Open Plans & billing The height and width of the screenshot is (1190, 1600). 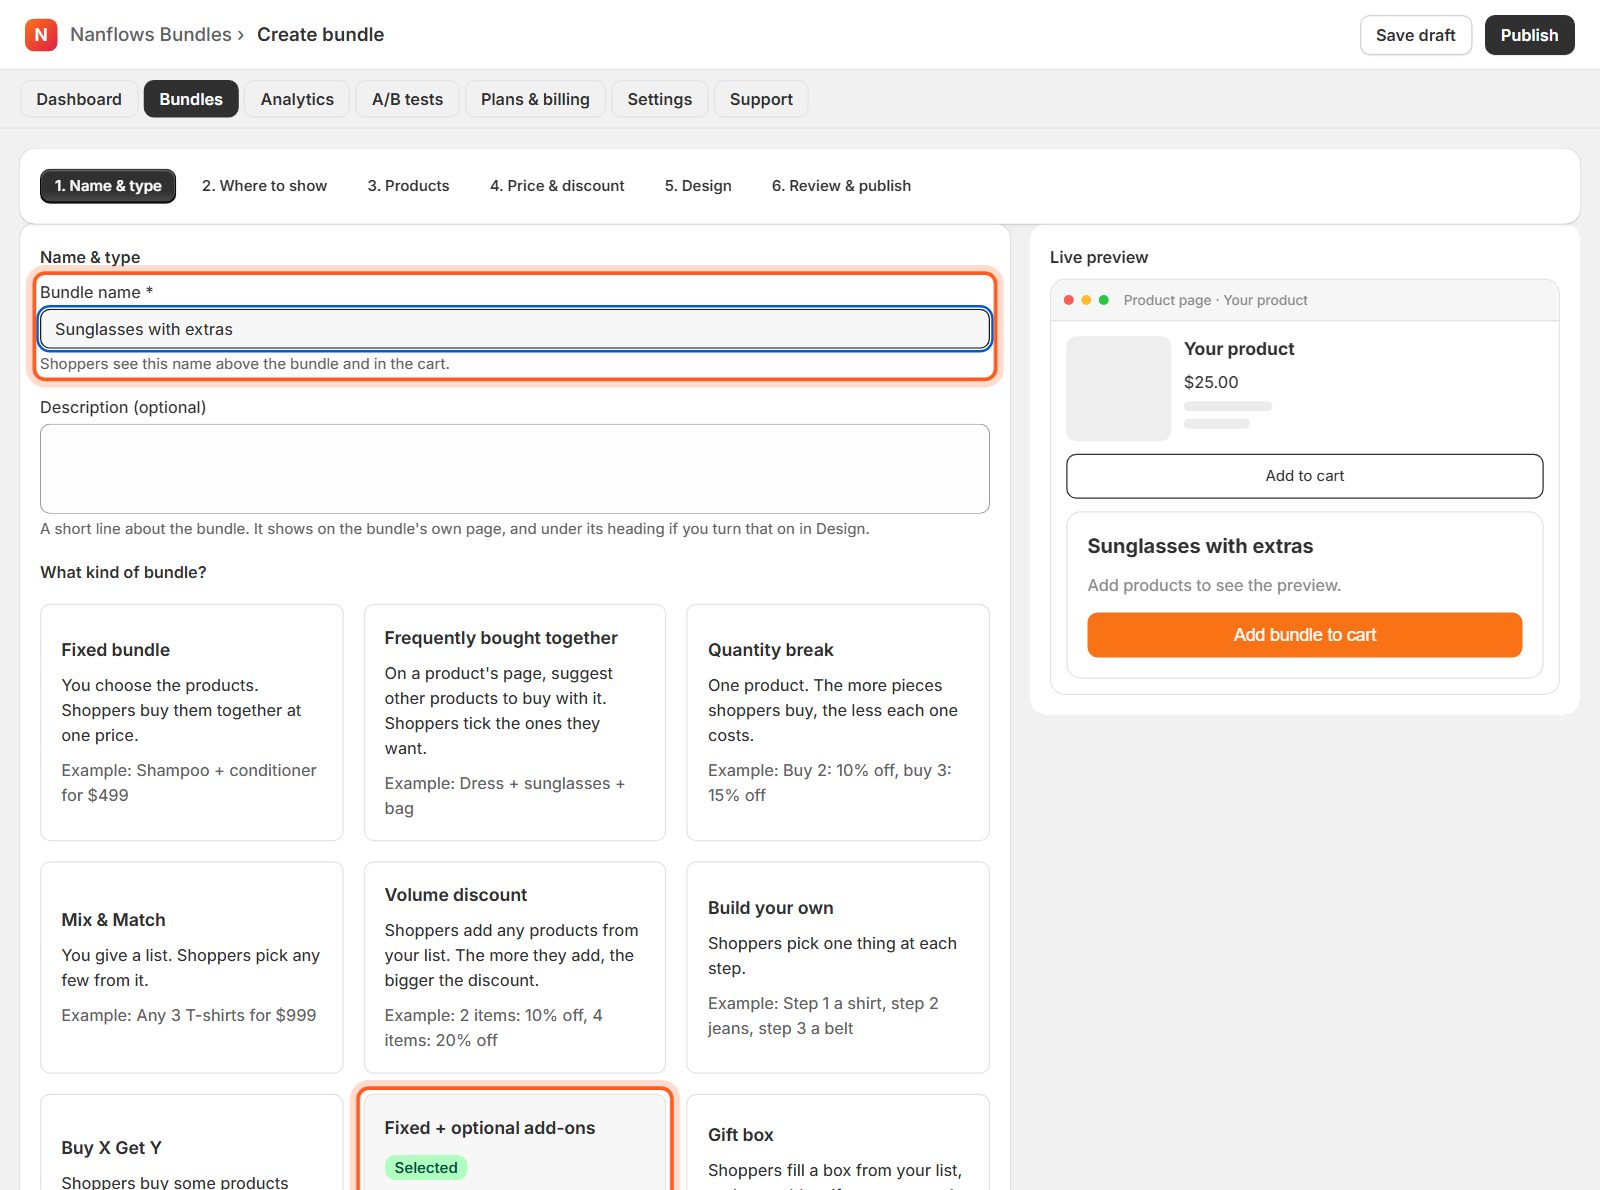[535, 99]
